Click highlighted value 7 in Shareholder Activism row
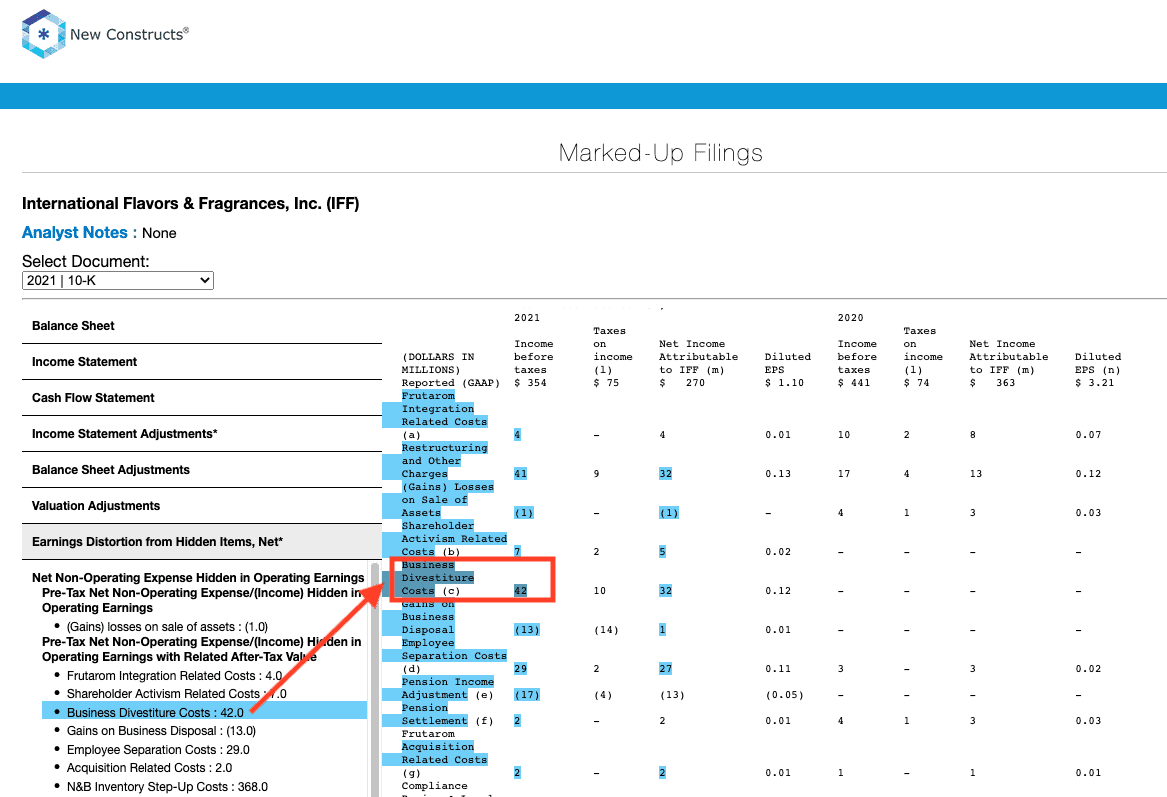1167x797 pixels. click(517, 551)
